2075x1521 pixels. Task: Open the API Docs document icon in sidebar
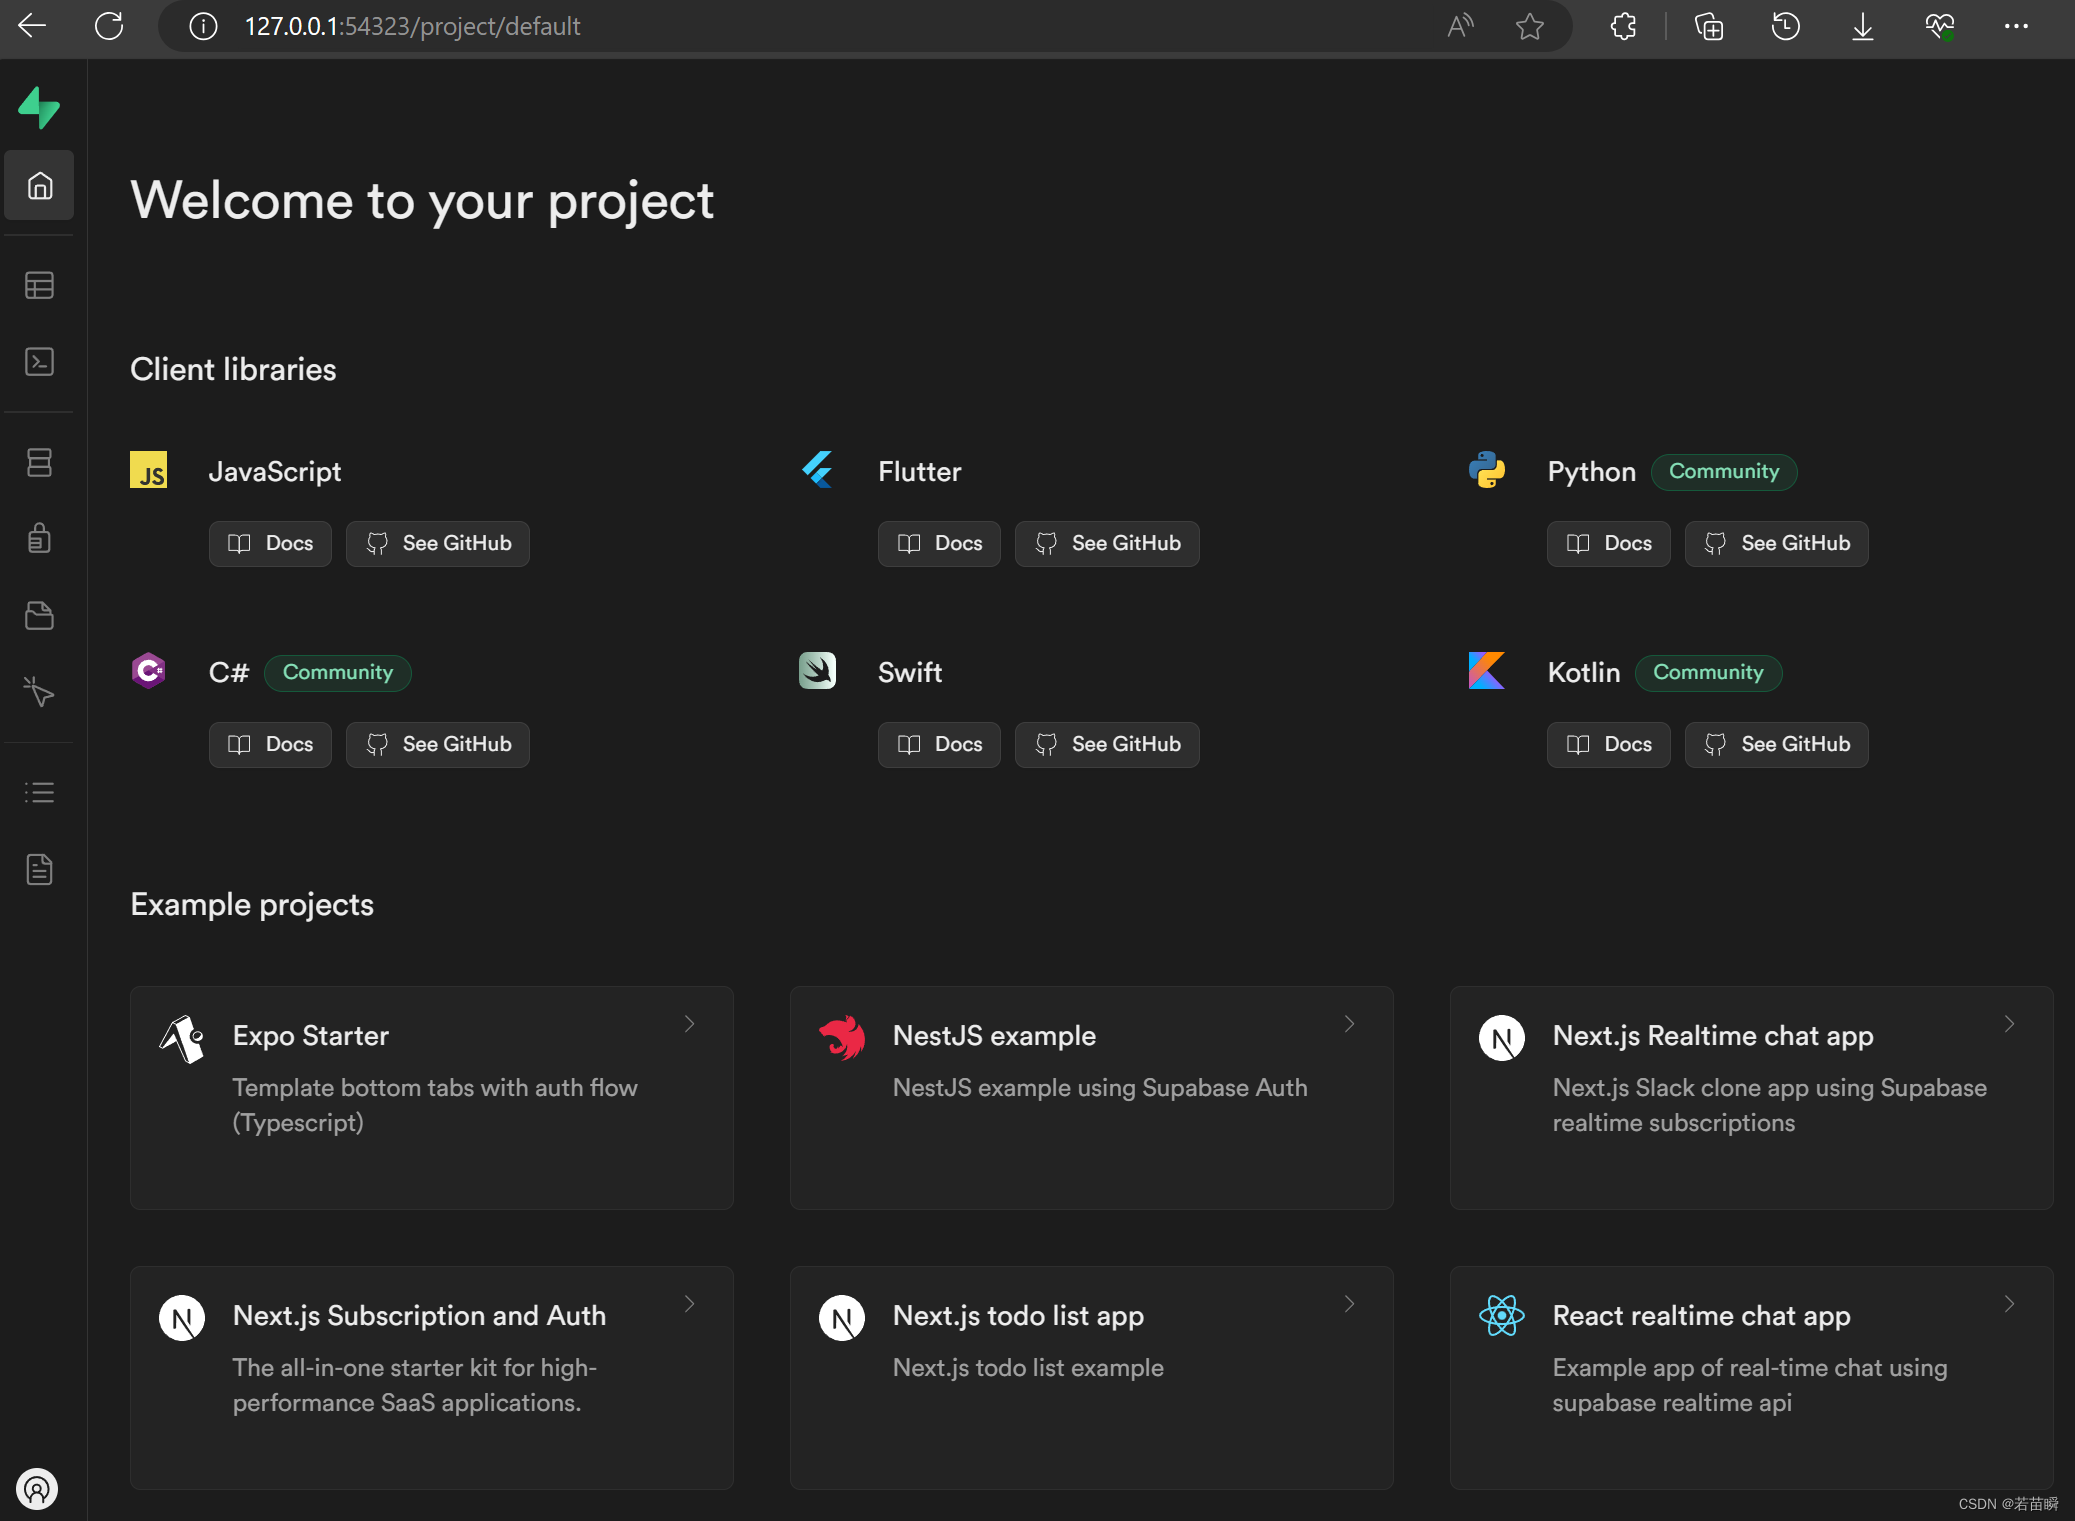tap(39, 869)
